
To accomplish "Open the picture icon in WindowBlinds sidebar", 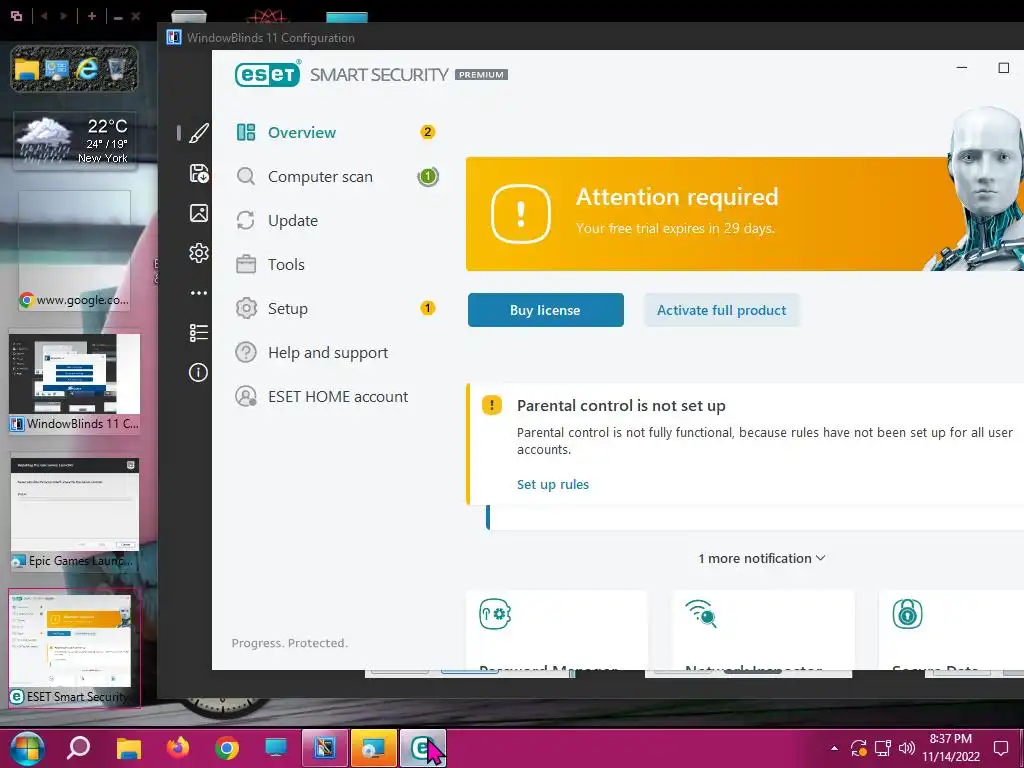I will 199,213.
